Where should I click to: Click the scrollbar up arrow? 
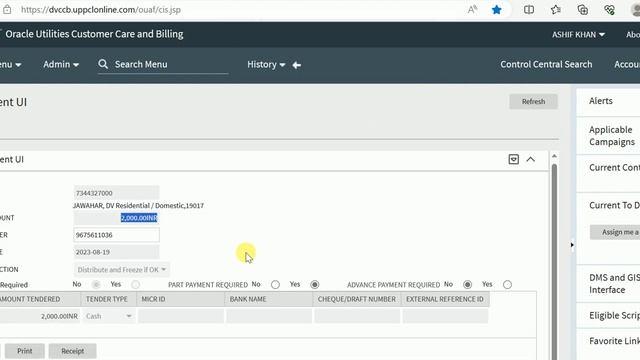554,156
